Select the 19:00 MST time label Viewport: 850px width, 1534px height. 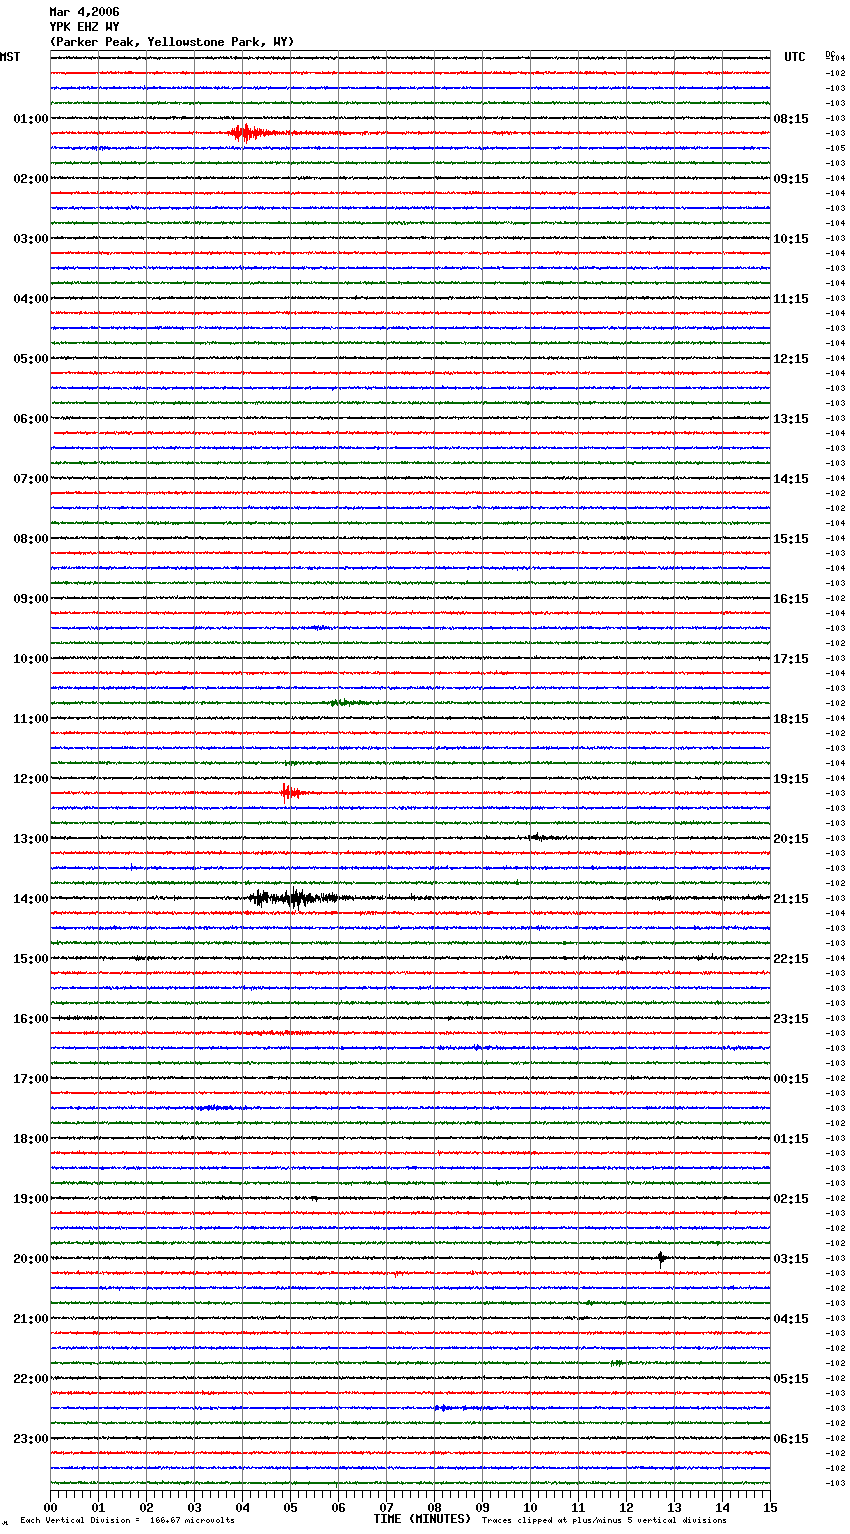[x=31, y=1199]
